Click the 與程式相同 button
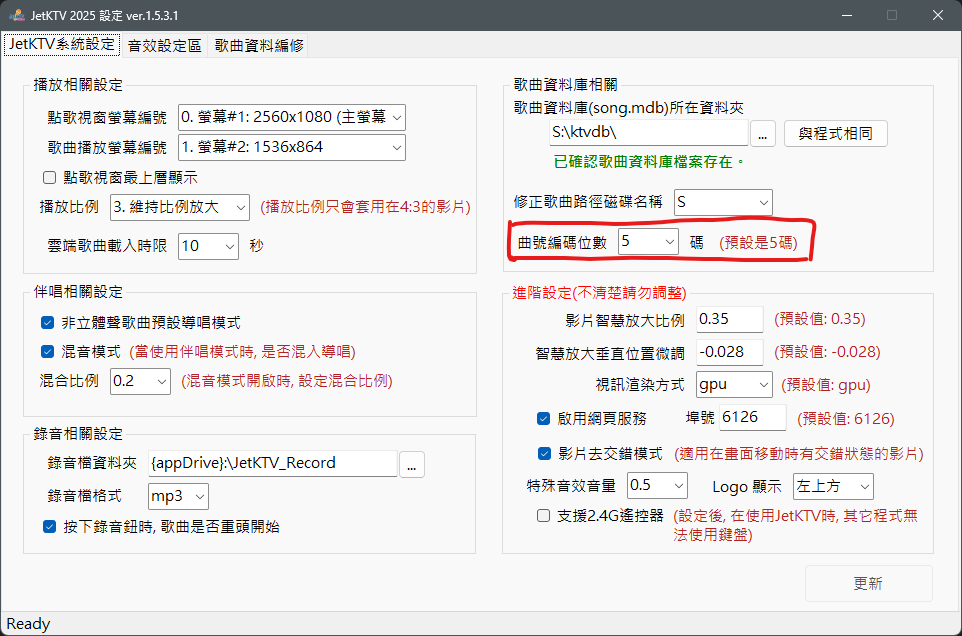Viewport: 962px width, 636px height. tap(836, 133)
